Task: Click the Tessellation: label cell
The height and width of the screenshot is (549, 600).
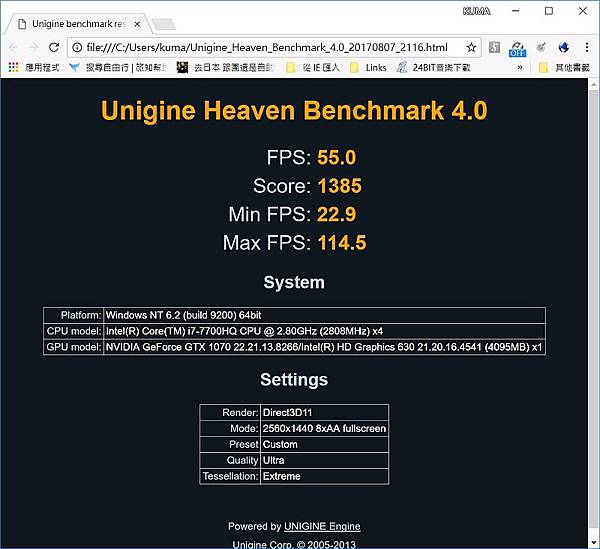Action: point(230,476)
